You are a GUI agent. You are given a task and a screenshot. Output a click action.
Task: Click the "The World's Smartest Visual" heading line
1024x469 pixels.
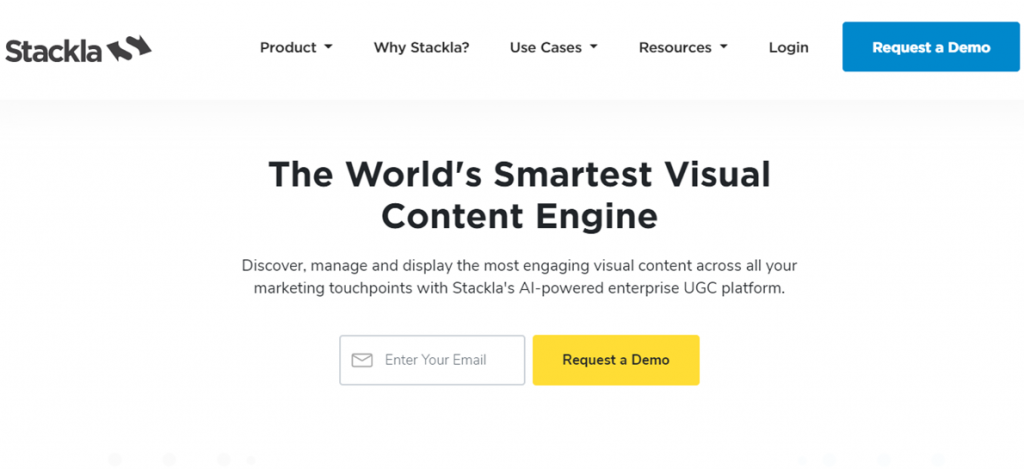[x=519, y=175]
